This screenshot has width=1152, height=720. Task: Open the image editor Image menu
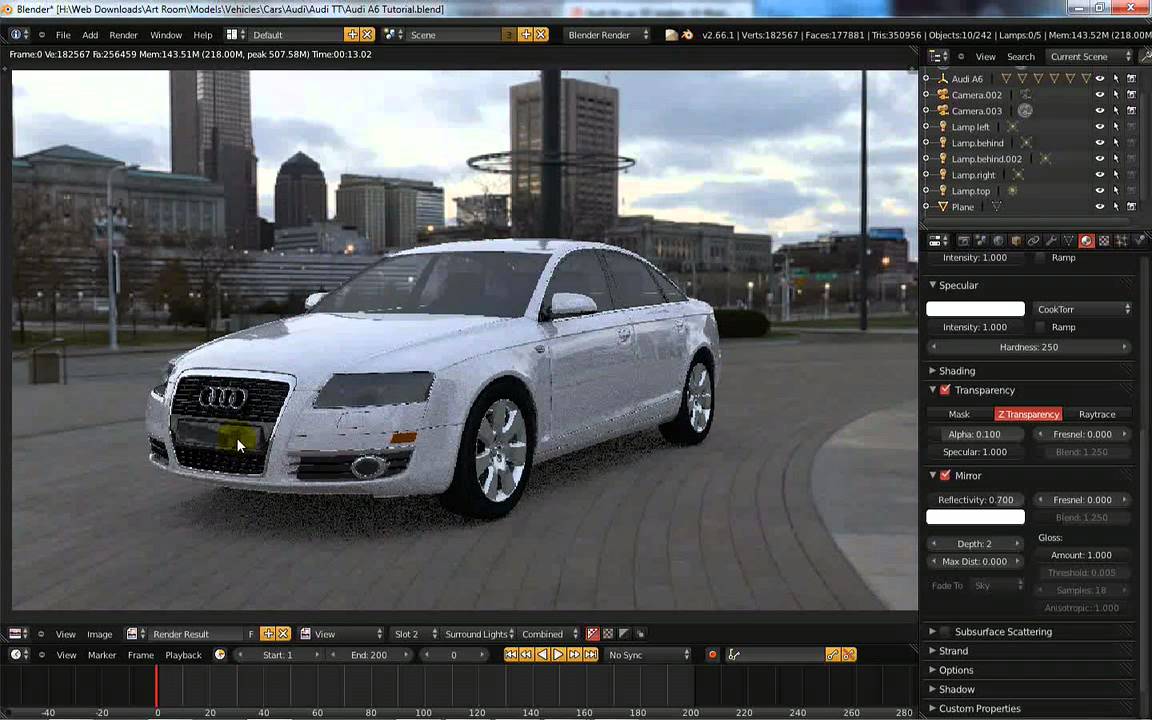100,634
